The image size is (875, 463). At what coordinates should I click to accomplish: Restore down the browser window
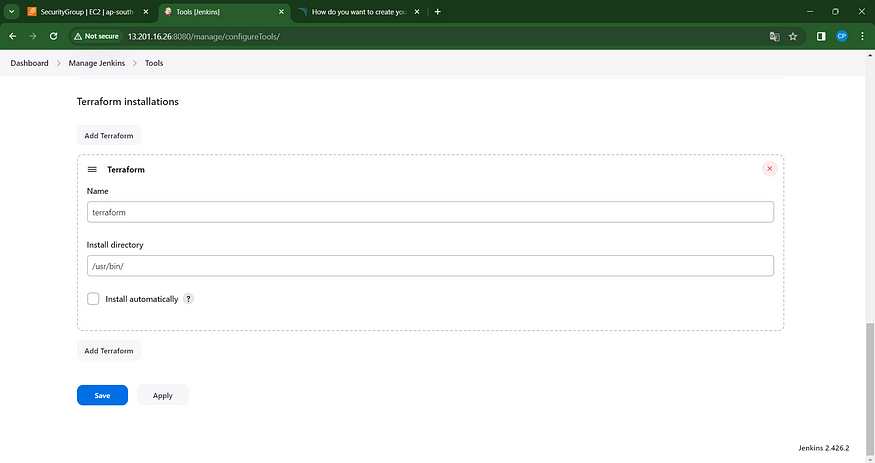click(x=835, y=12)
